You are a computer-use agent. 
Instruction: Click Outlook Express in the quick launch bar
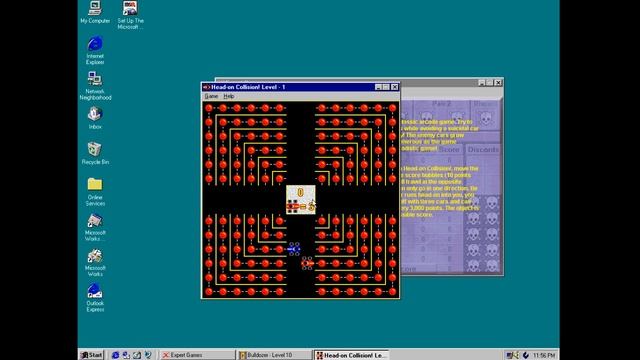pyautogui.click(x=126, y=355)
